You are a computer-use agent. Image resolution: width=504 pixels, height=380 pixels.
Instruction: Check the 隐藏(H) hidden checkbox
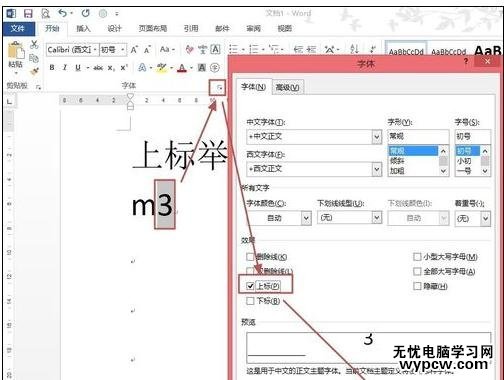[x=417, y=286]
